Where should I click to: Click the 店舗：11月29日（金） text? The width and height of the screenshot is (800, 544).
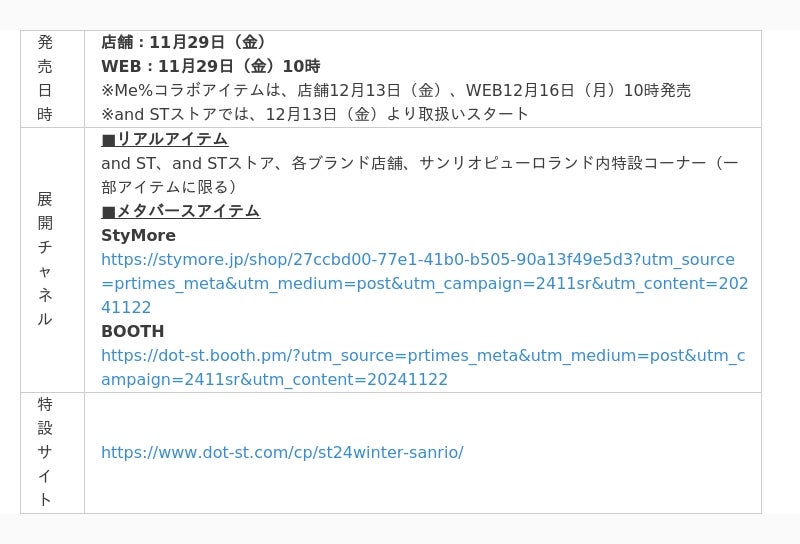click(x=184, y=43)
